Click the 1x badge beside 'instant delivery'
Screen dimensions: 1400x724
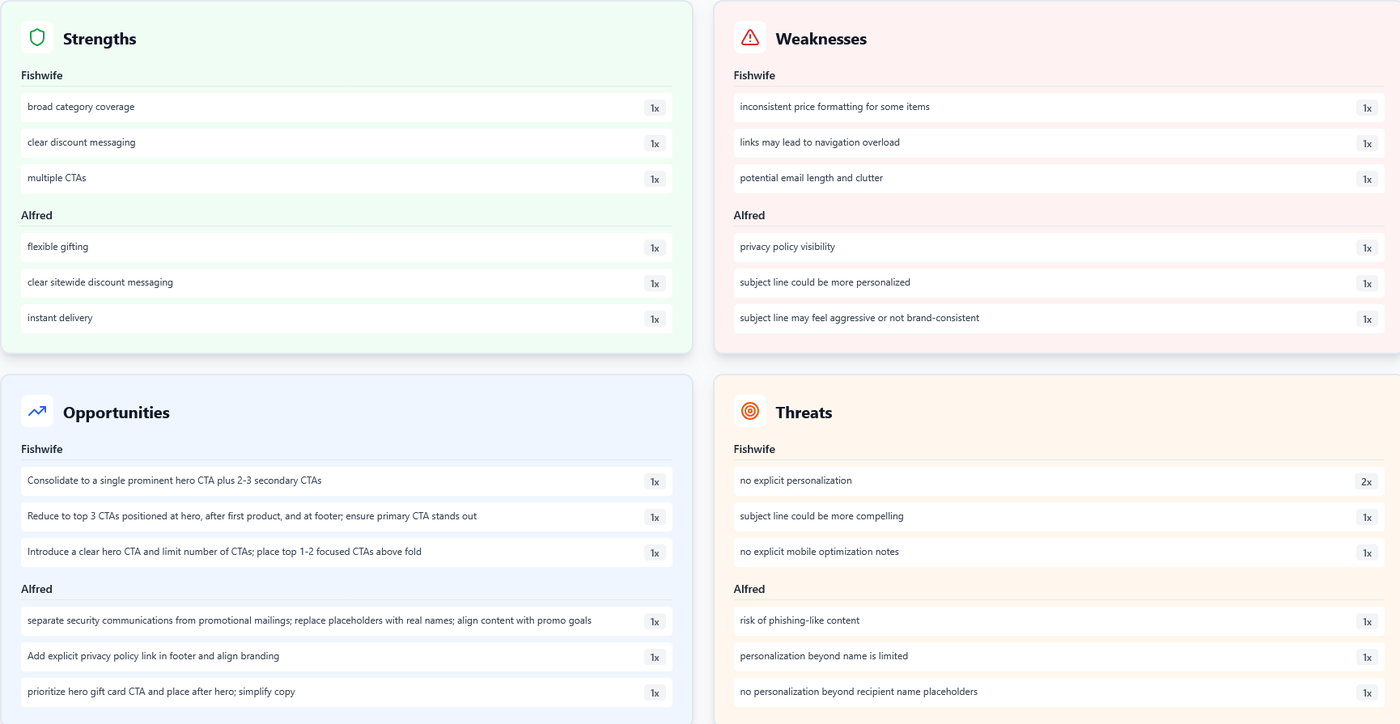(x=655, y=320)
